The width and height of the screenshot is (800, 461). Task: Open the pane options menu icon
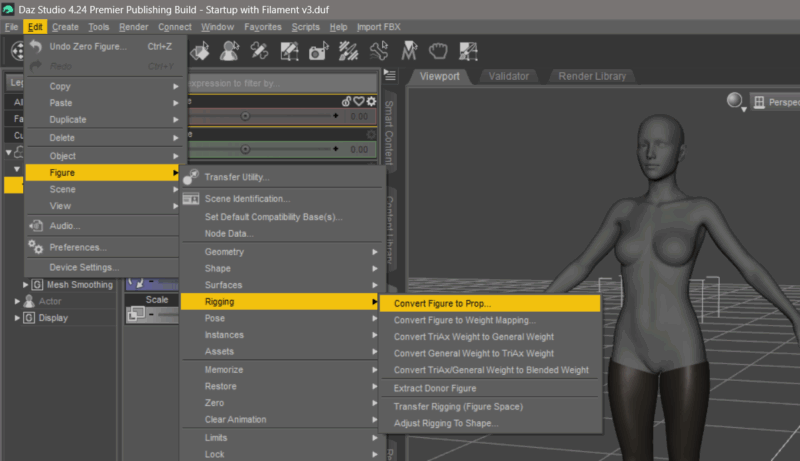pyautogui.click(x=390, y=75)
